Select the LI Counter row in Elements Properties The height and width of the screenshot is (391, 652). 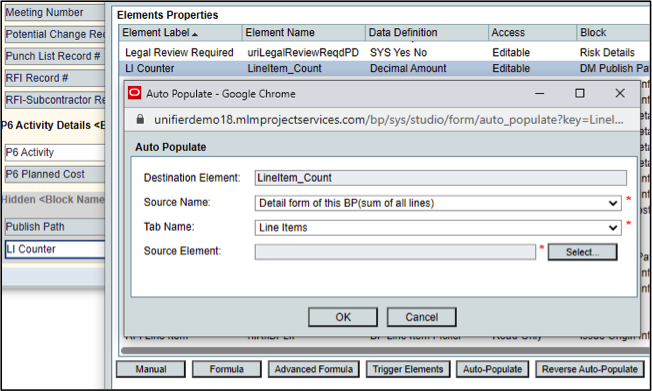pyautogui.click(x=385, y=68)
